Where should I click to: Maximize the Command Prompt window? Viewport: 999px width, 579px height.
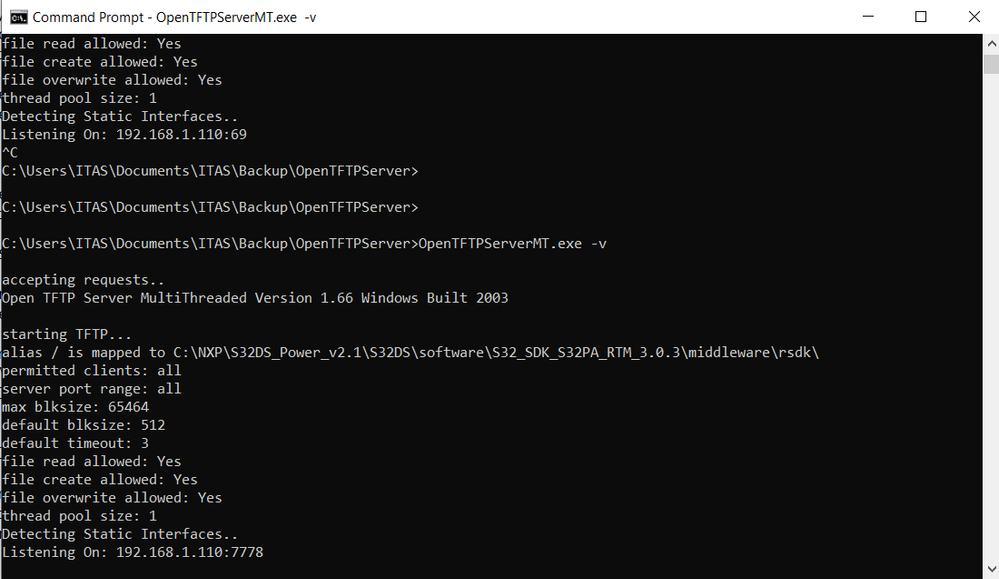pyautogui.click(x=921, y=17)
